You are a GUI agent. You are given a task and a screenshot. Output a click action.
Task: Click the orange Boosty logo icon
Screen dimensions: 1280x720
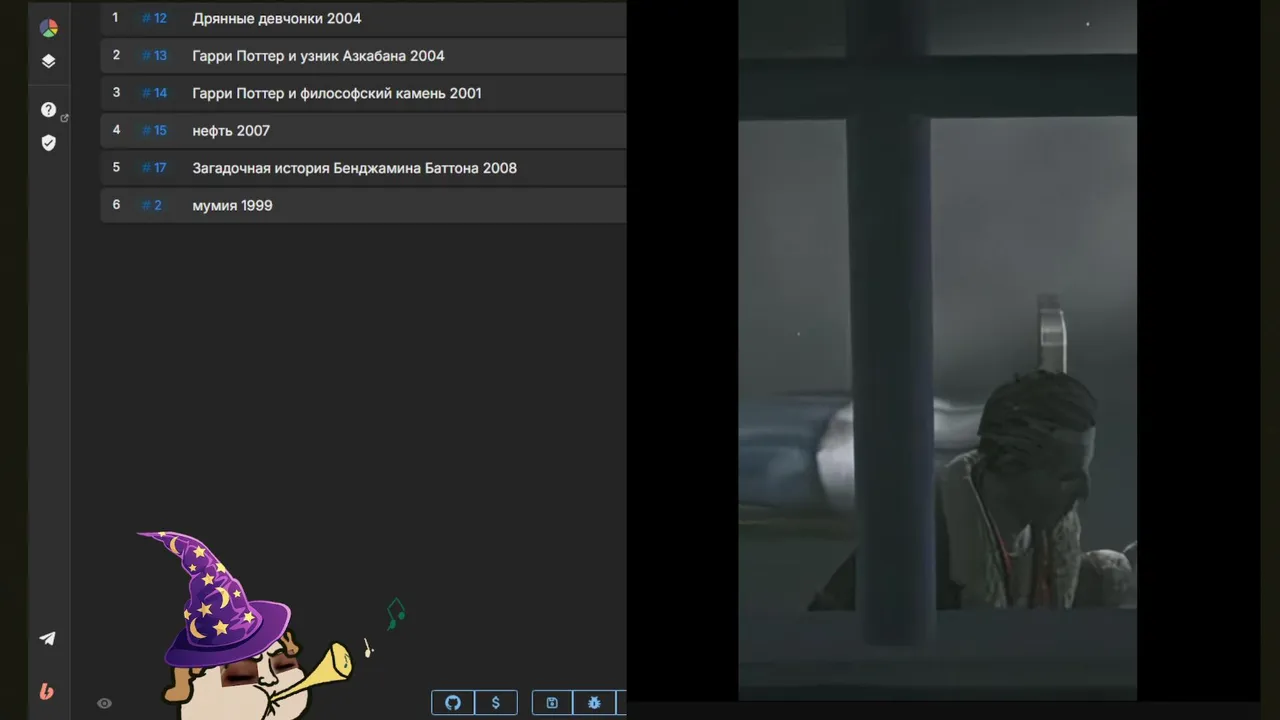[x=47, y=691]
